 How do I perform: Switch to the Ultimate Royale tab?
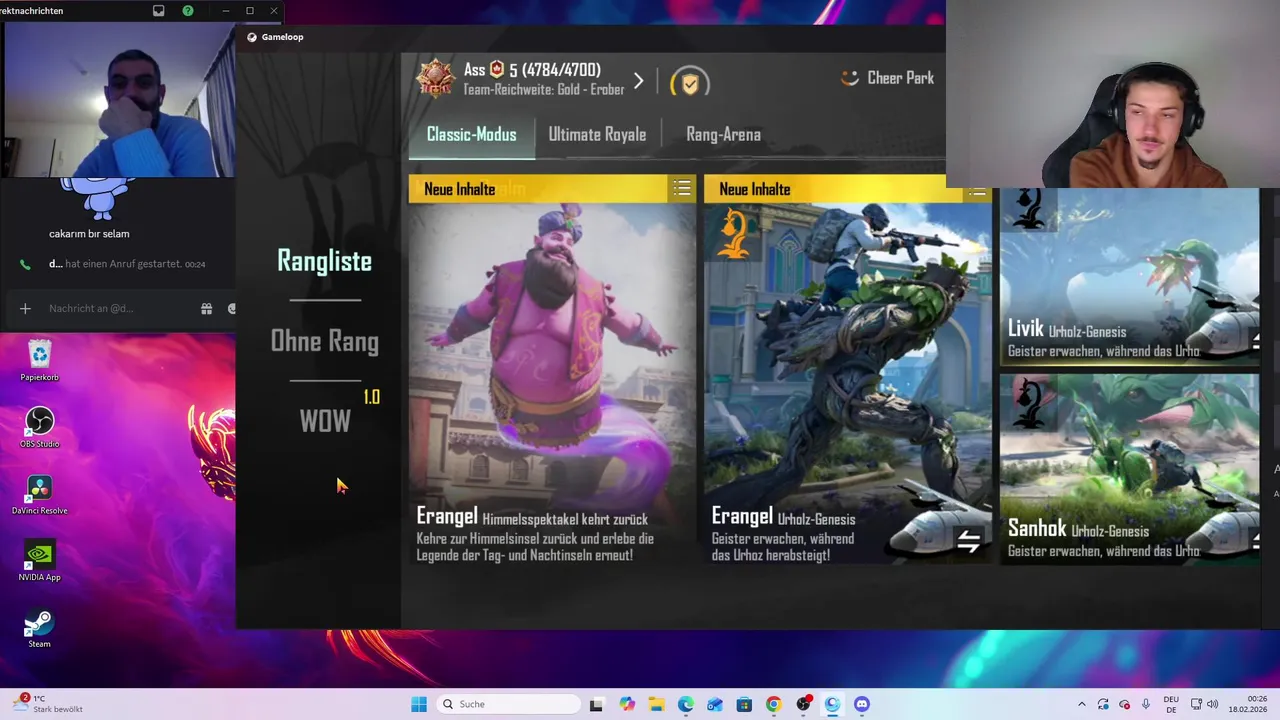click(597, 135)
